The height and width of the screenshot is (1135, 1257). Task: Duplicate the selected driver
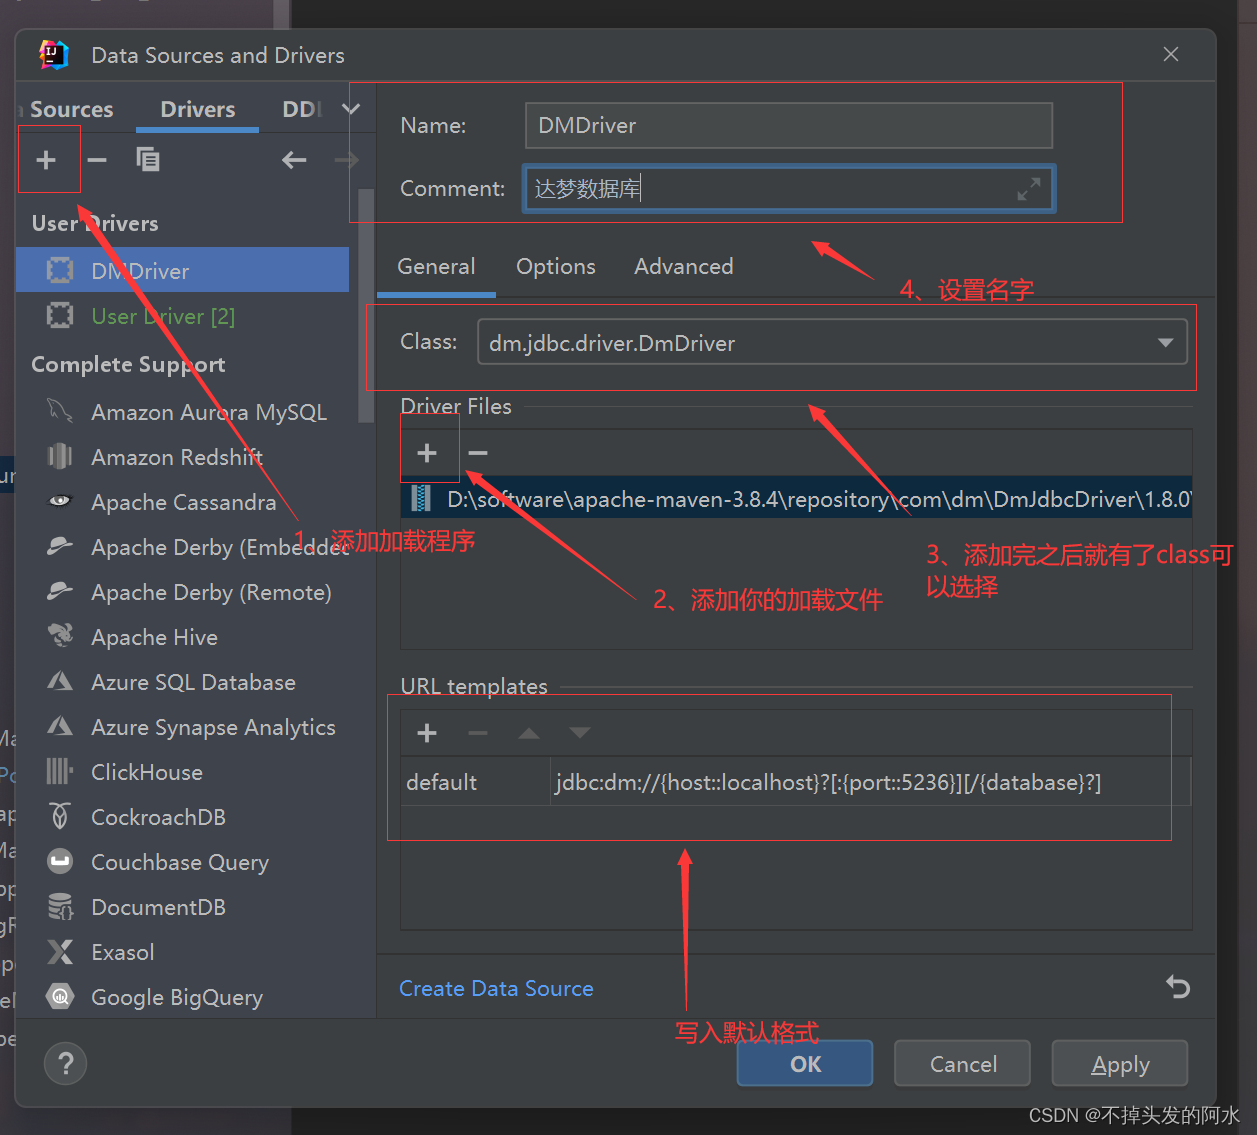point(148,160)
